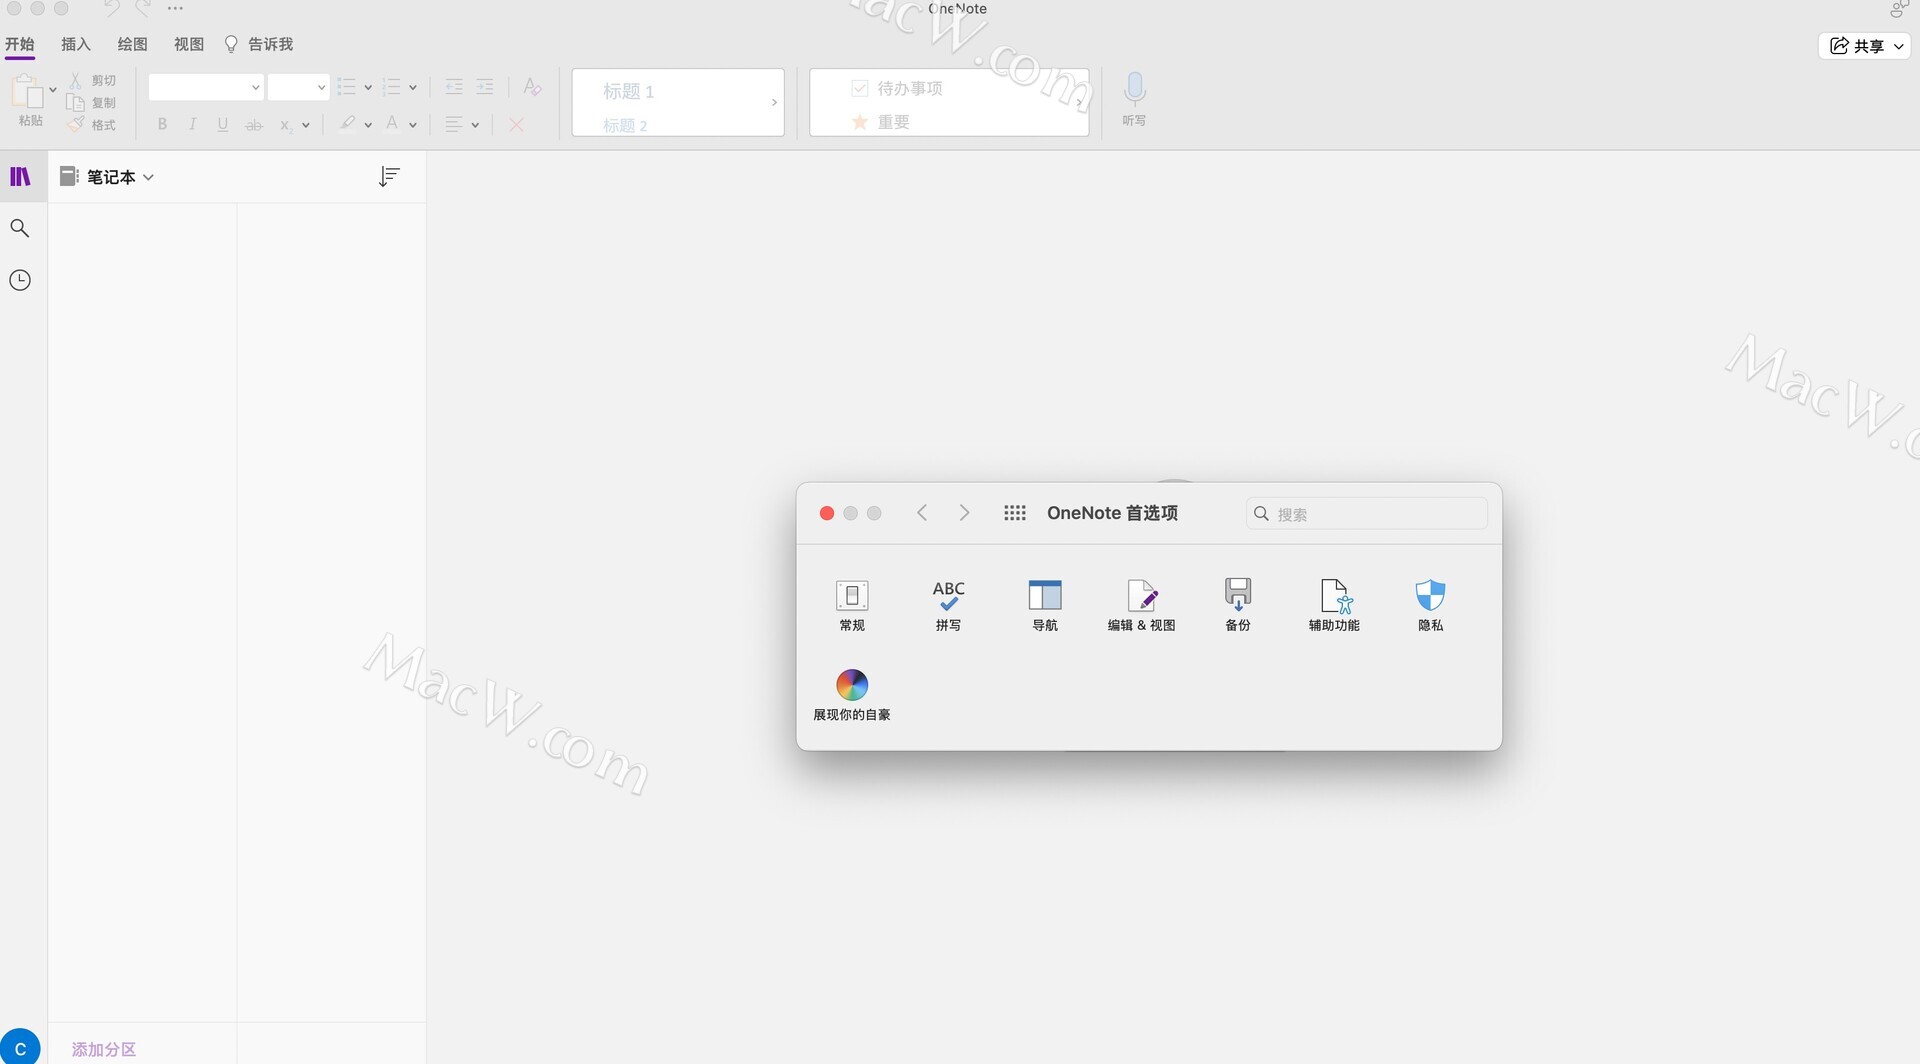Click the Paste (粘贴) button
Image resolution: width=1920 pixels, height=1064 pixels.
coord(28,100)
